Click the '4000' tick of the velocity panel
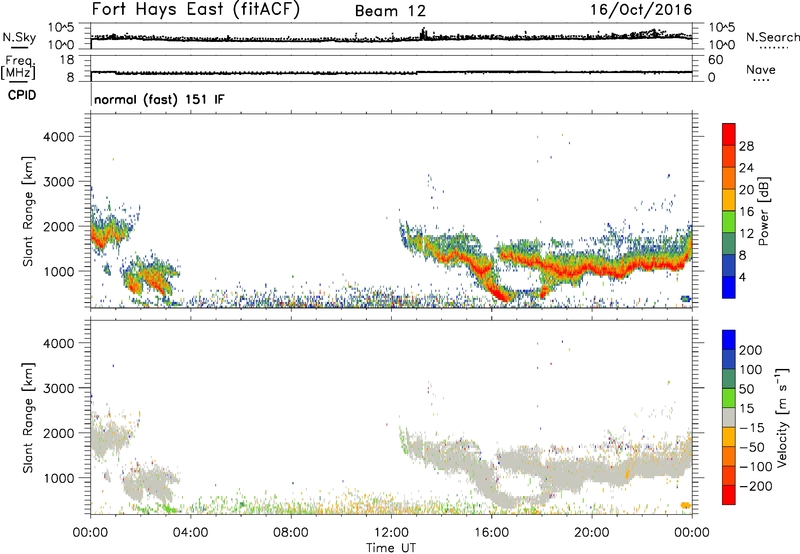 tap(58, 343)
